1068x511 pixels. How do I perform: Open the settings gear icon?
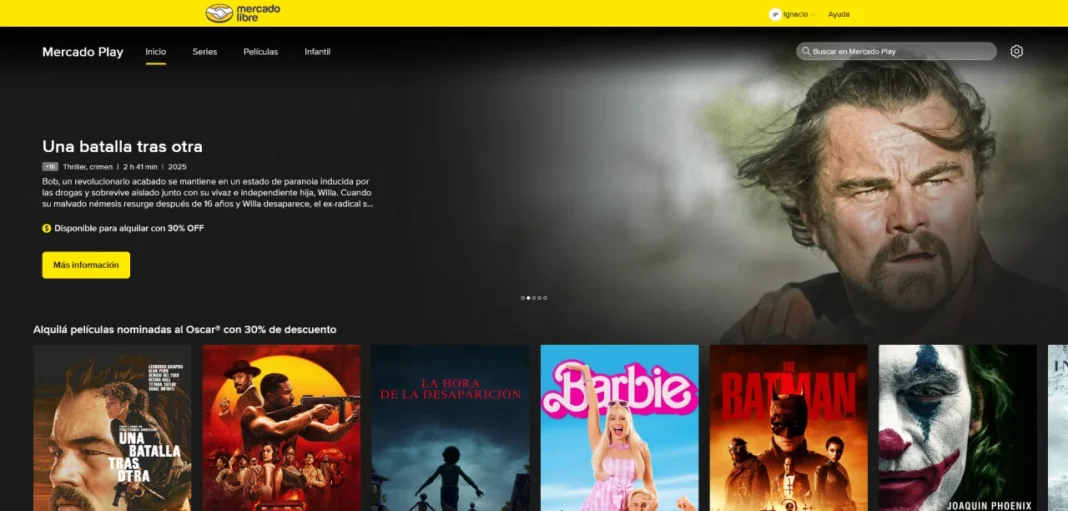[x=1016, y=52]
